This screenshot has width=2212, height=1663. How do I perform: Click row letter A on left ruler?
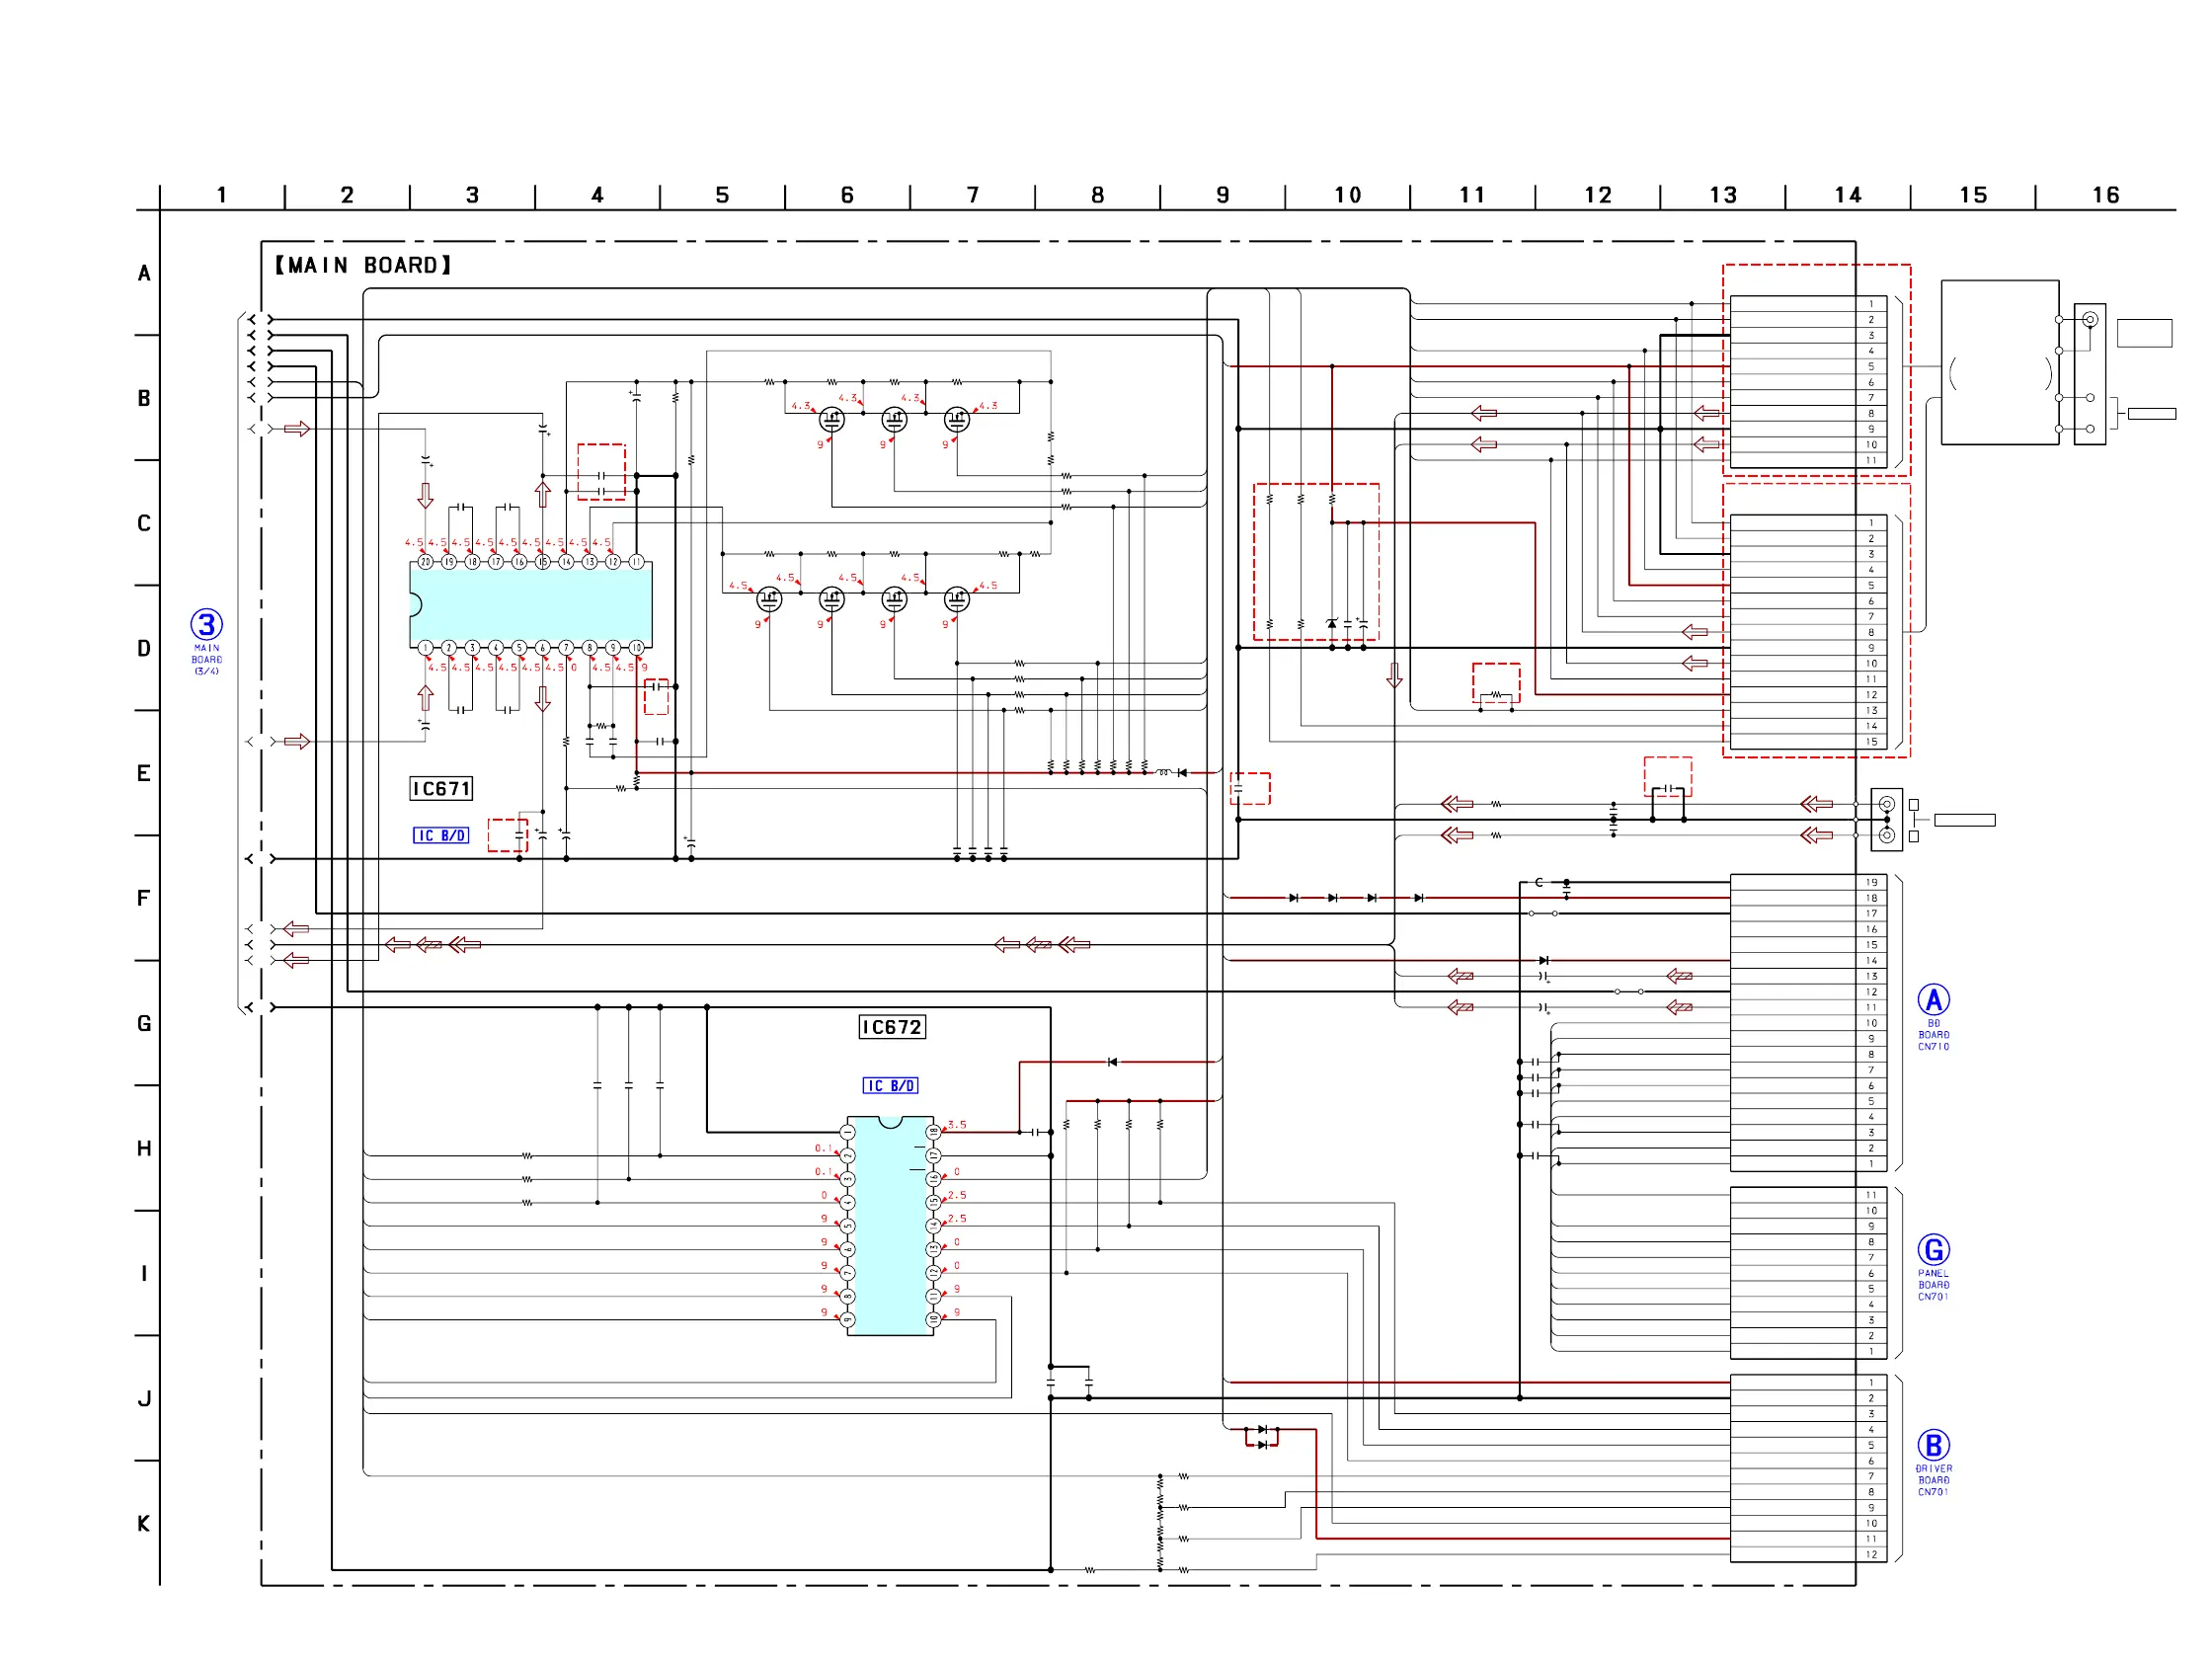point(144,273)
